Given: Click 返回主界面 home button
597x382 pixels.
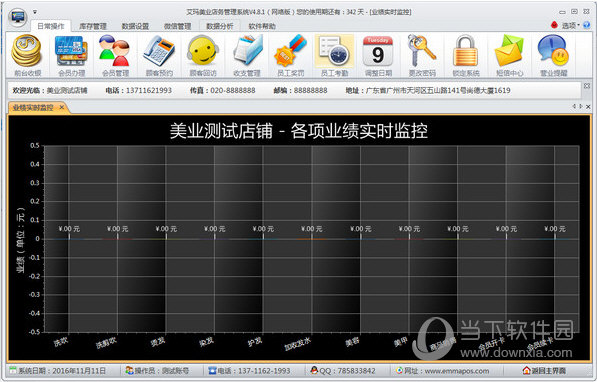Looking at the screenshot, I should pos(544,370).
